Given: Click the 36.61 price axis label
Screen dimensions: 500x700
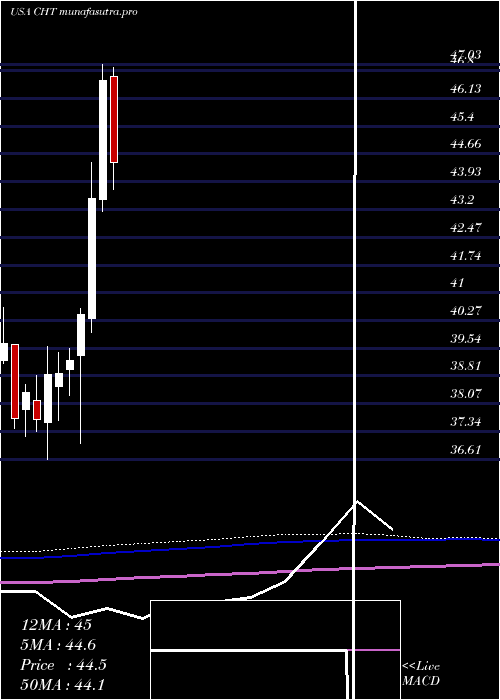Looking at the screenshot, I should coord(466,450).
